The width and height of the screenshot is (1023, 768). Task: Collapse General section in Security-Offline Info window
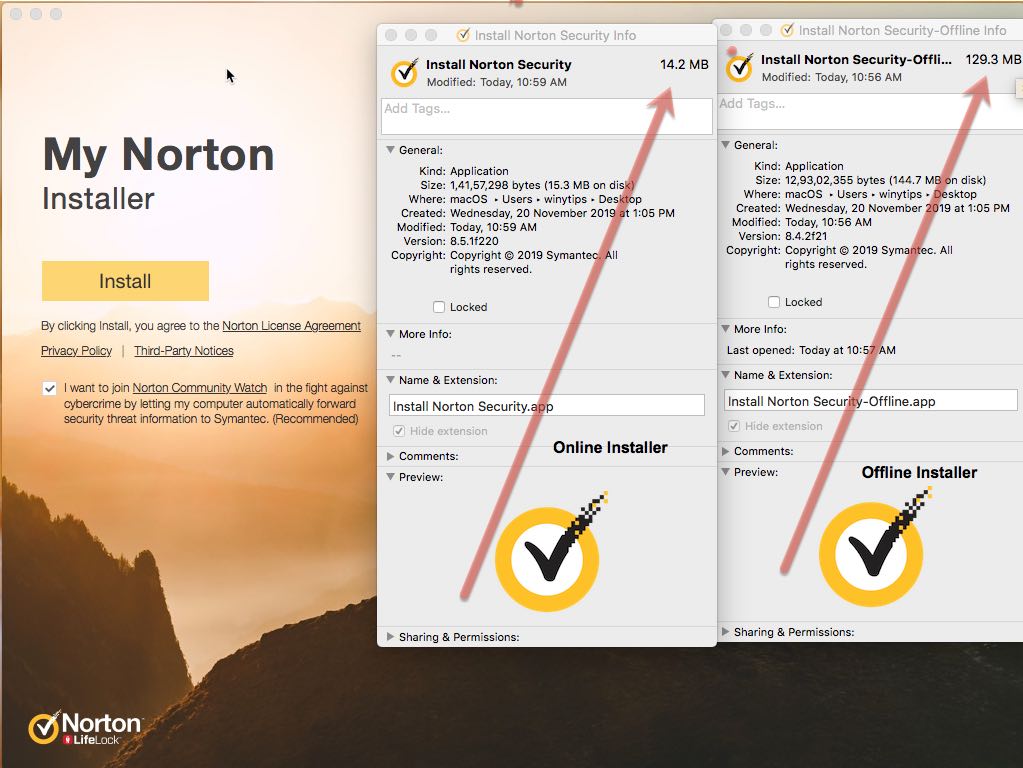725,145
